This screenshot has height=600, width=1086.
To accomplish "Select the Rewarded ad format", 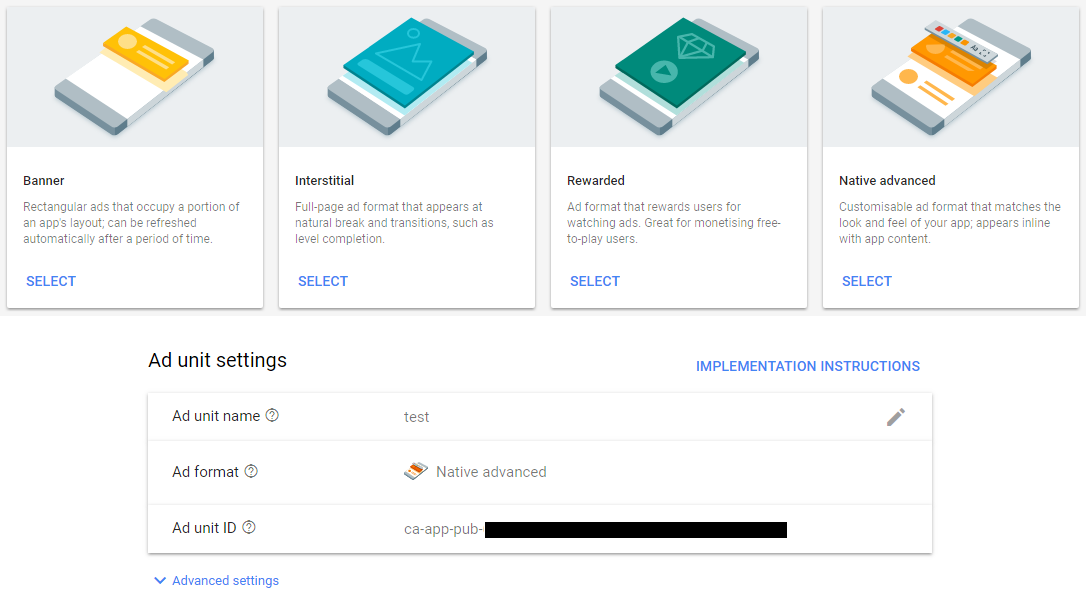I will click(x=595, y=281).
